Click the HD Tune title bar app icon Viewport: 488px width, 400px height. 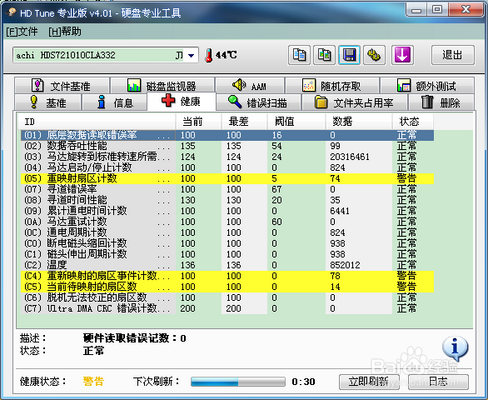12,12
